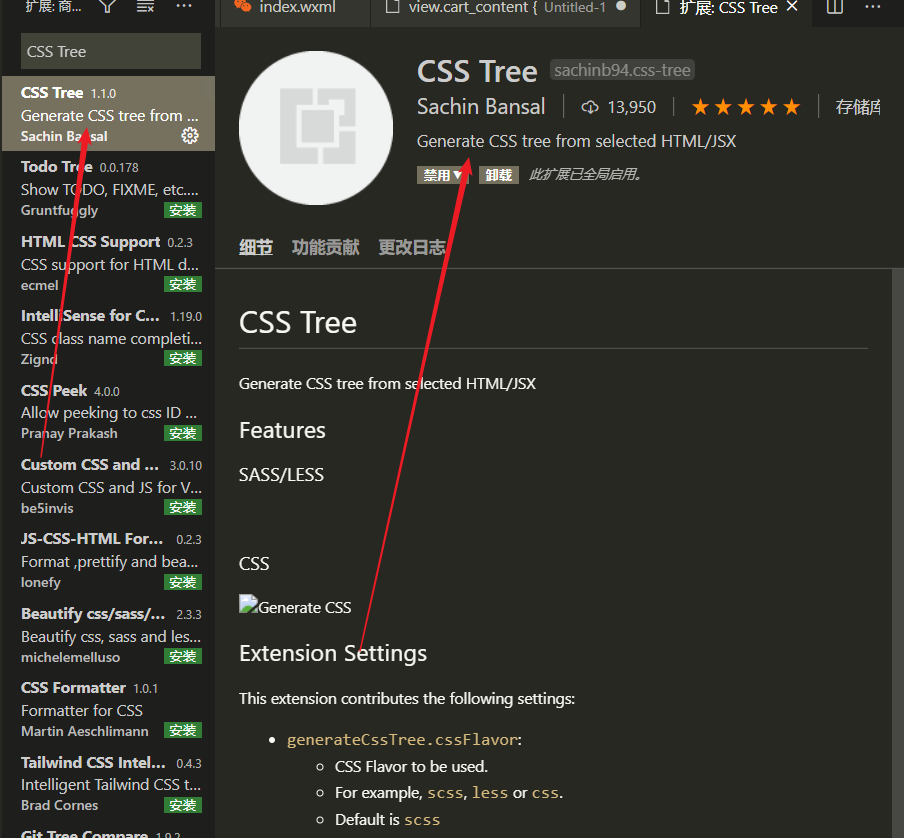Open the 细节 details tab
This screenshot has height=838, width=904.
(x=256, y=247)
